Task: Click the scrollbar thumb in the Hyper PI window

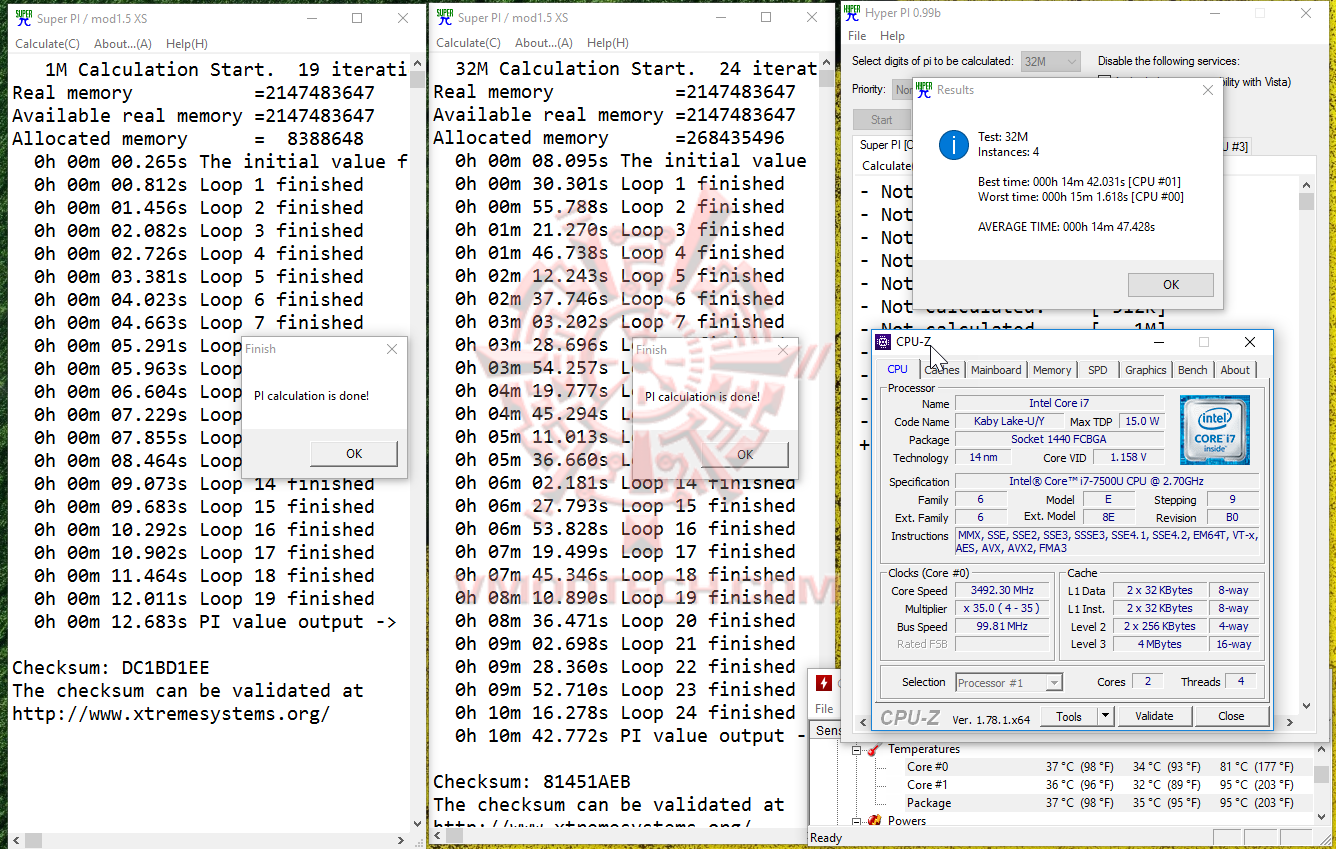Action: (x=1306, y=203)
